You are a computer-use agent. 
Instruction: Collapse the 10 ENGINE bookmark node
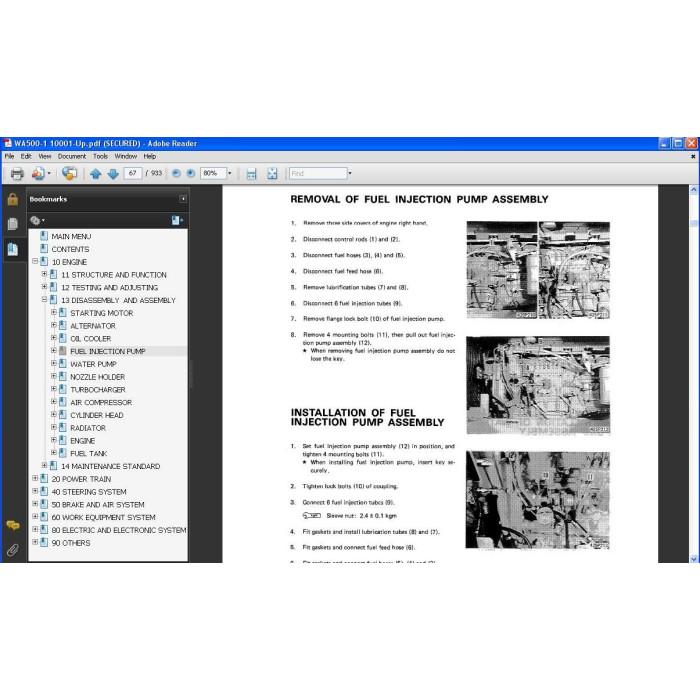(x=35, y=261)
